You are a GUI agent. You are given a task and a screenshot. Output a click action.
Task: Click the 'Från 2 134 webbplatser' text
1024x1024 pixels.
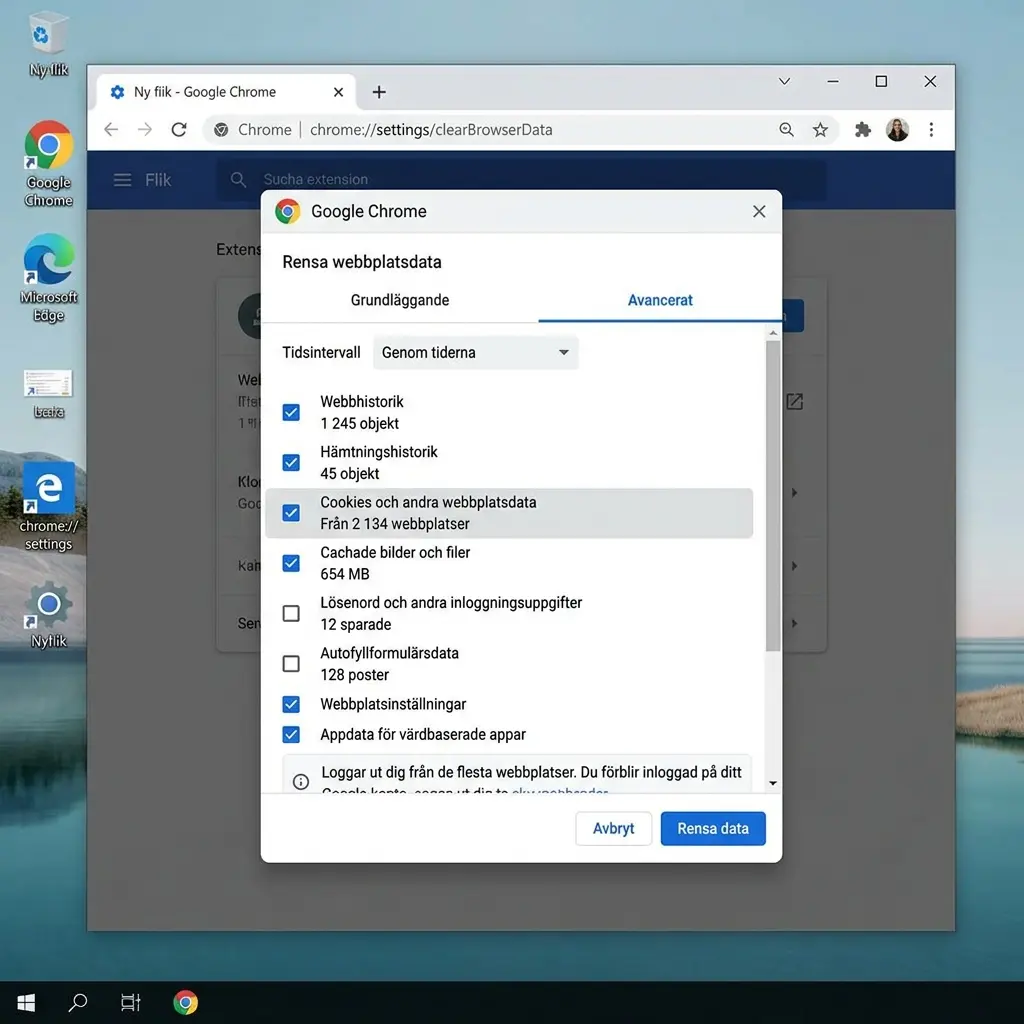click(394, 524)
